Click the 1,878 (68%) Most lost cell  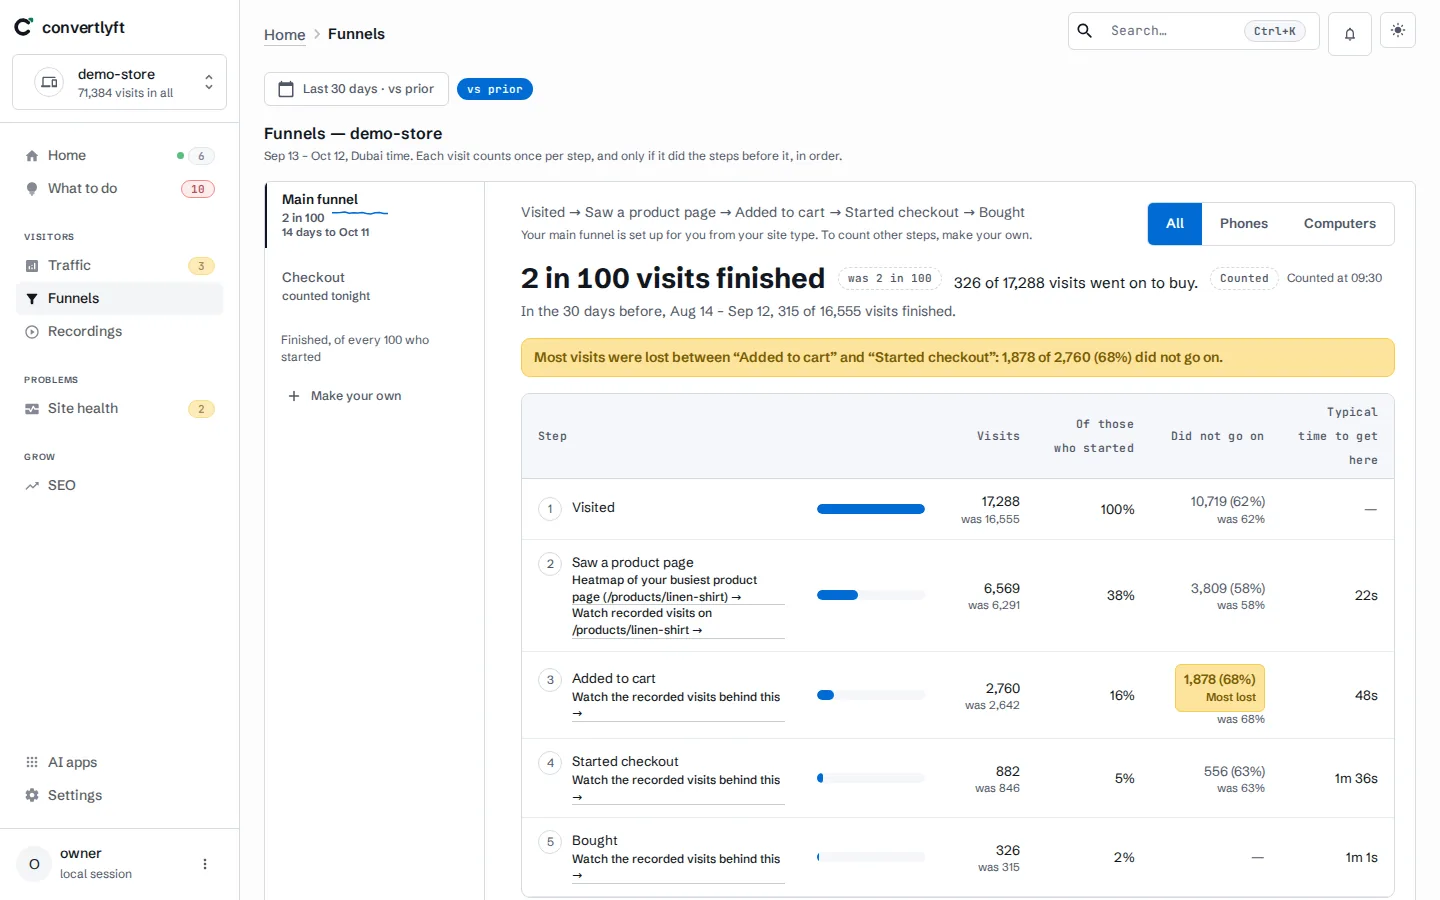(x=1220, y=688)
